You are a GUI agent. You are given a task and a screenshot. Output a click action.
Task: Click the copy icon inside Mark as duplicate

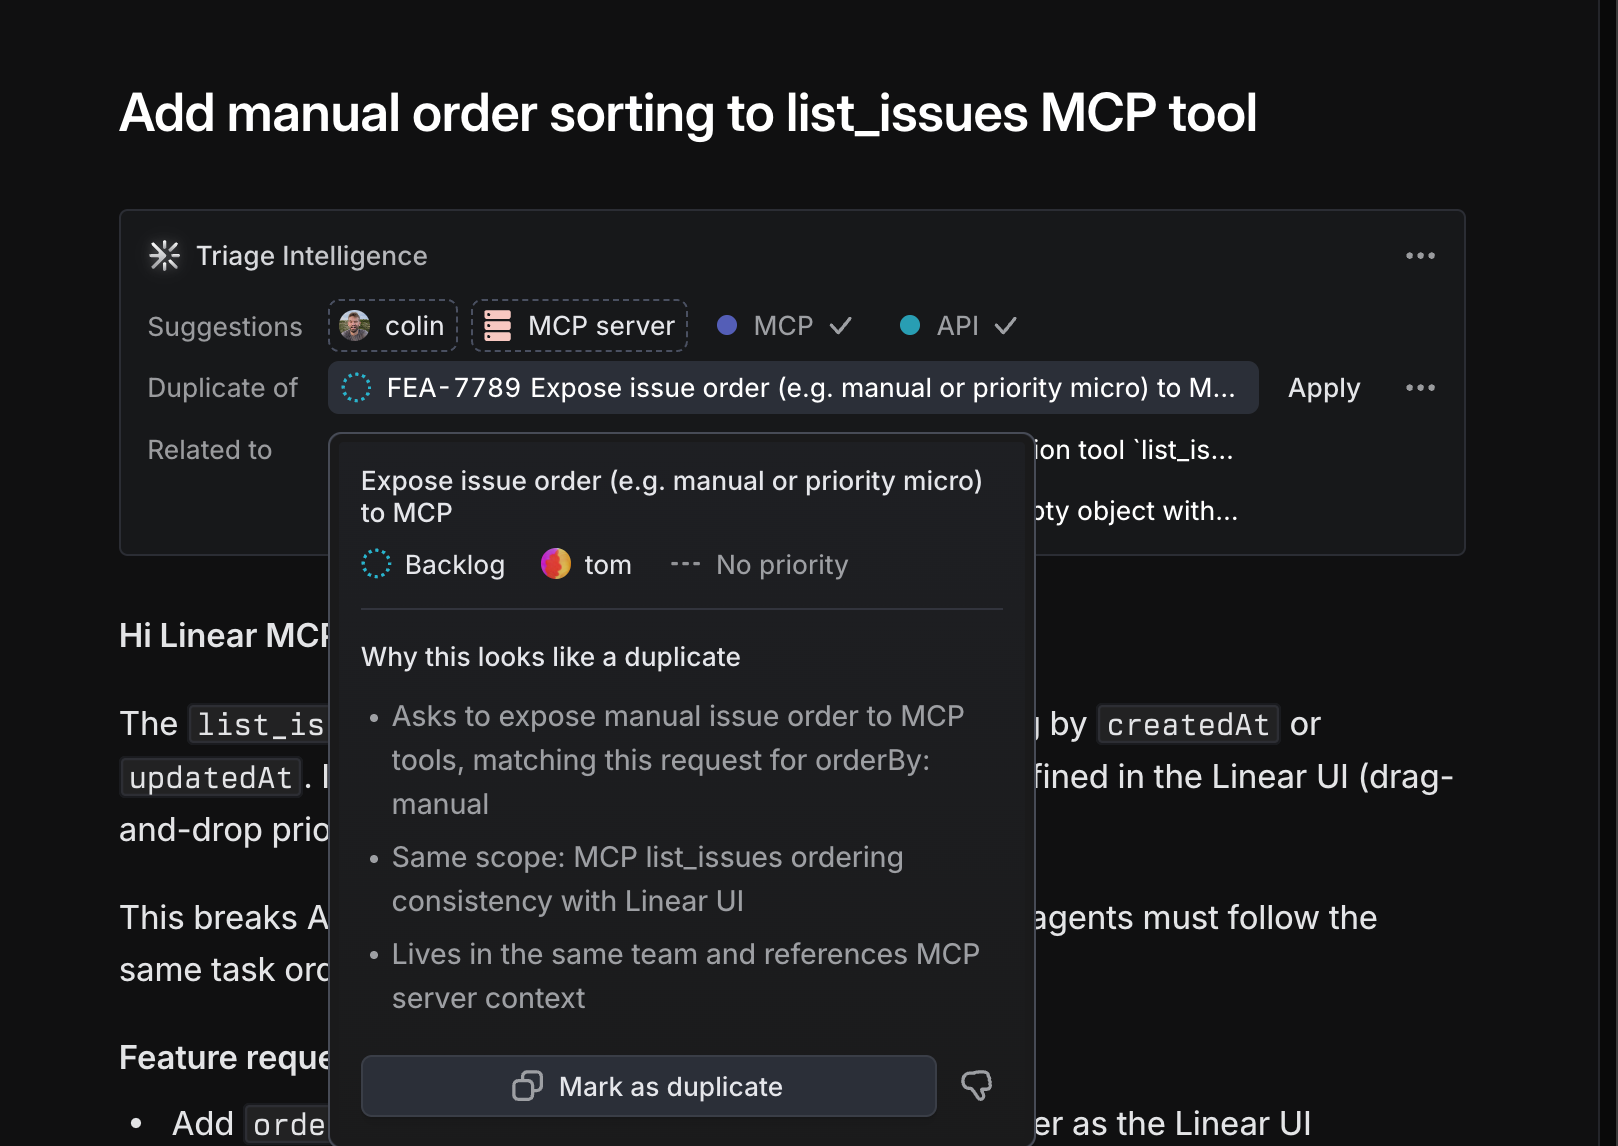coord(527,1086)
